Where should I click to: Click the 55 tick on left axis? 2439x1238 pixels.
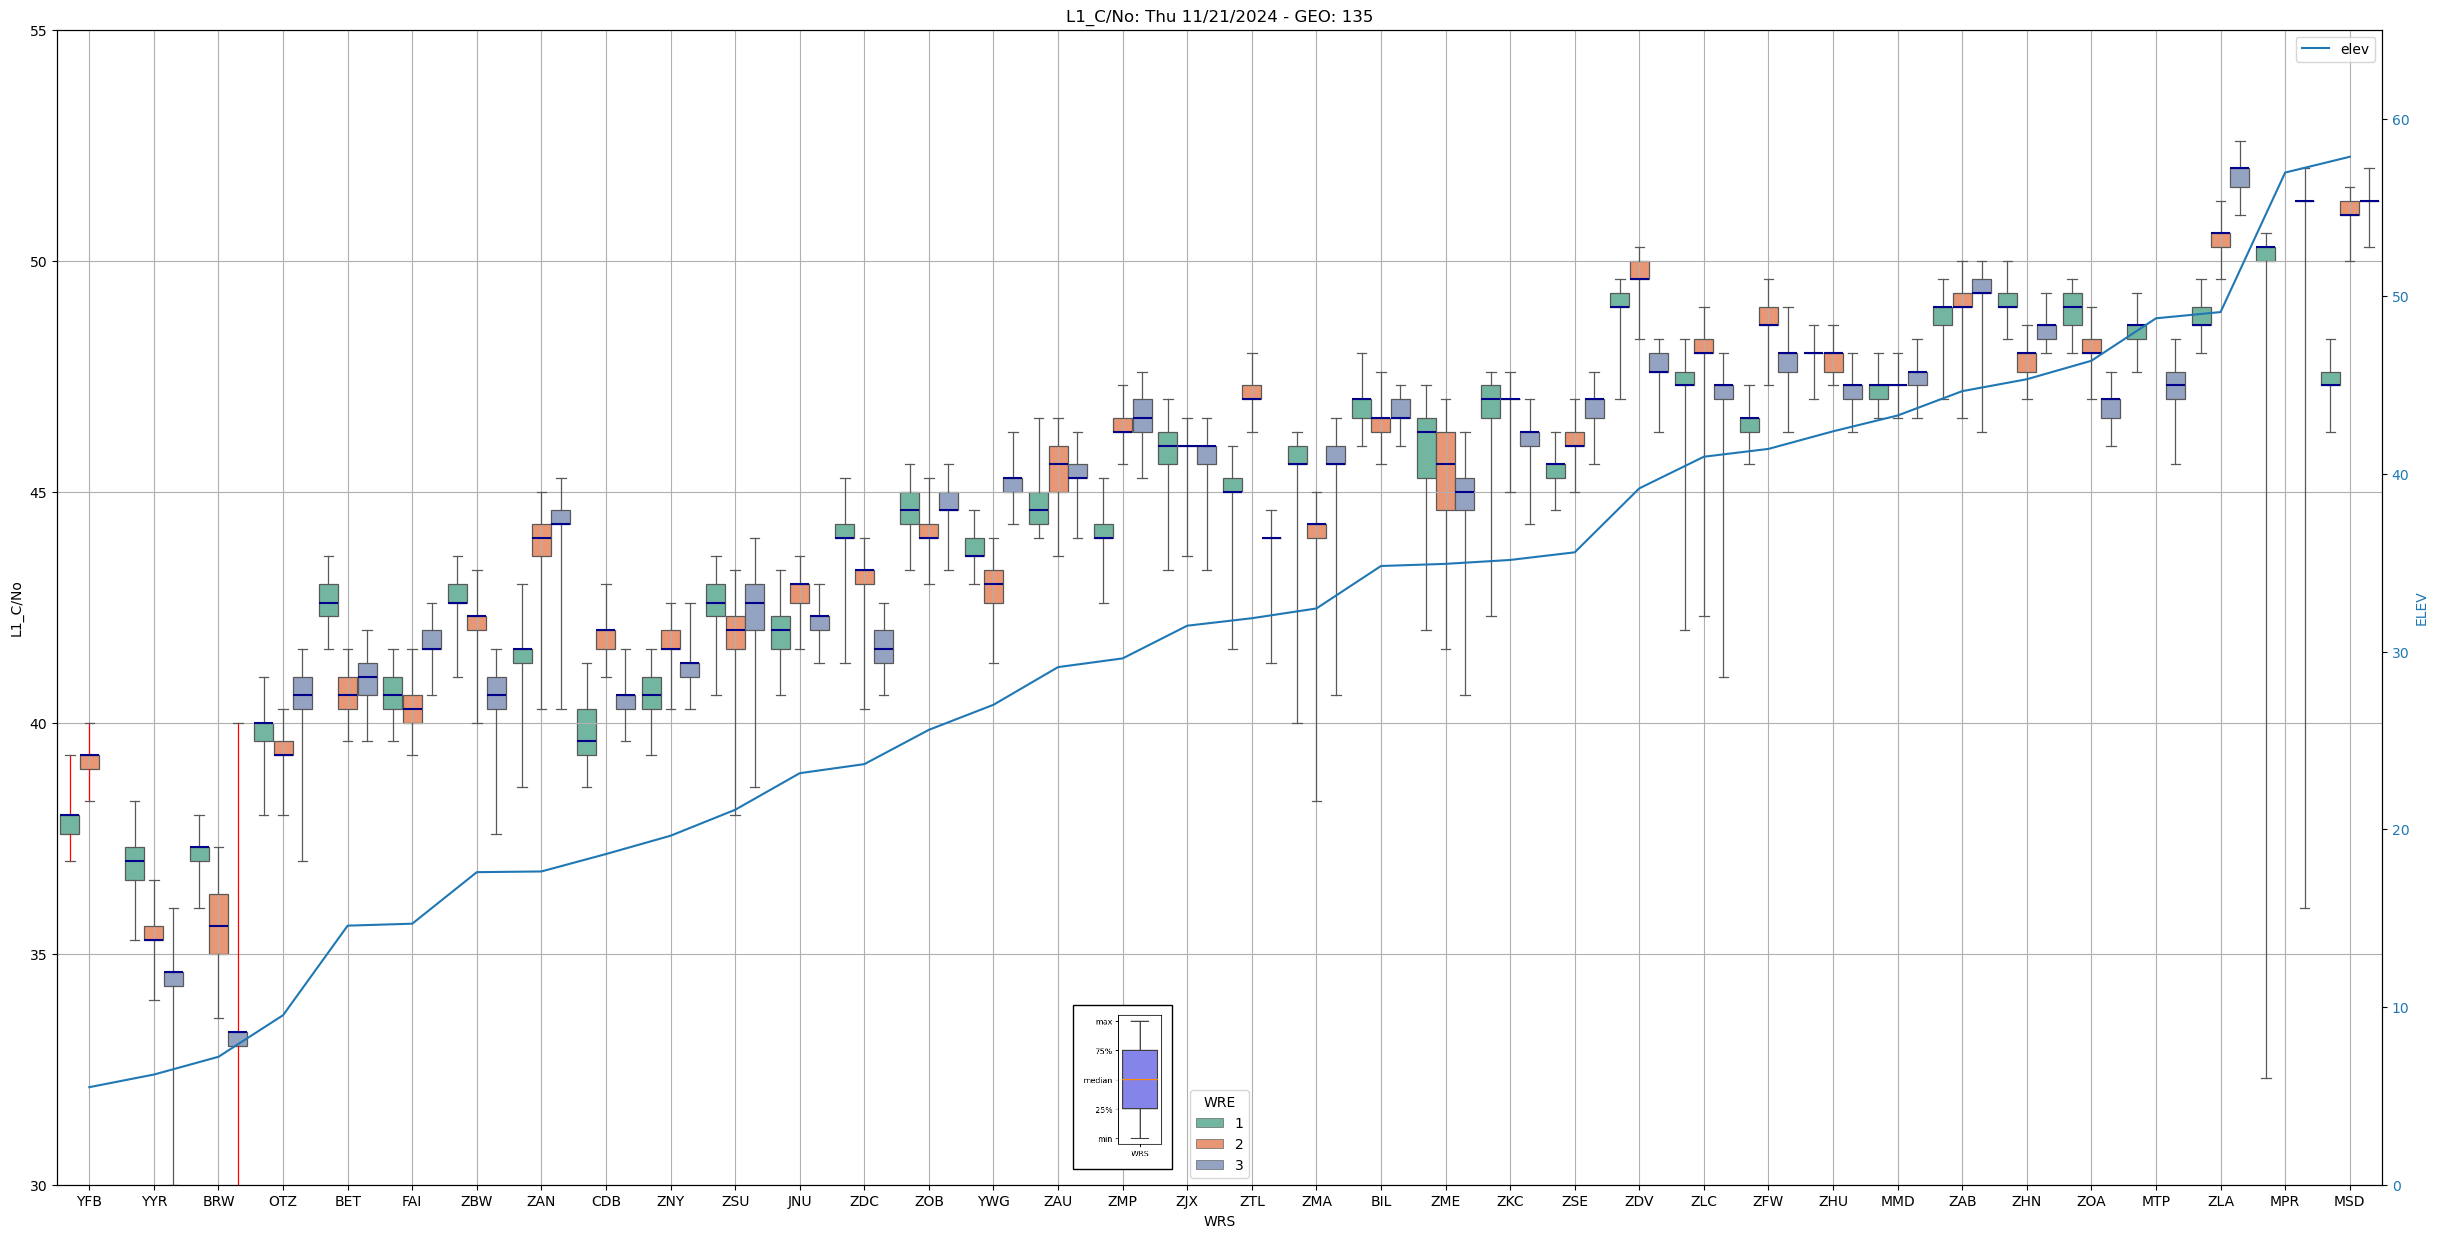tap(39, 31)
